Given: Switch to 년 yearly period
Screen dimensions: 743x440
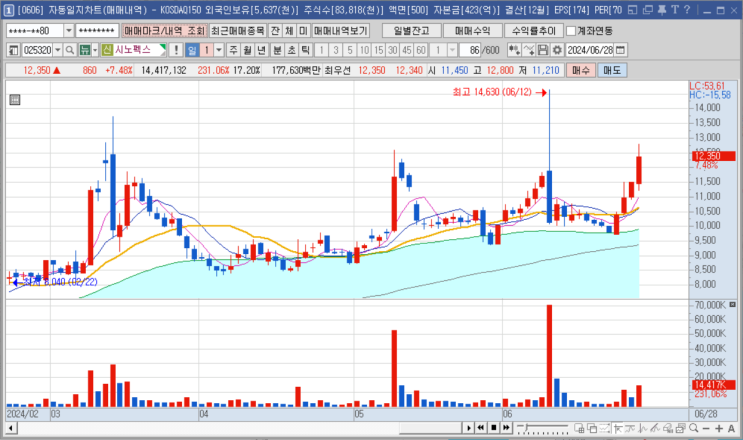Looking at the screenshot, I should (x=262, y=50).
